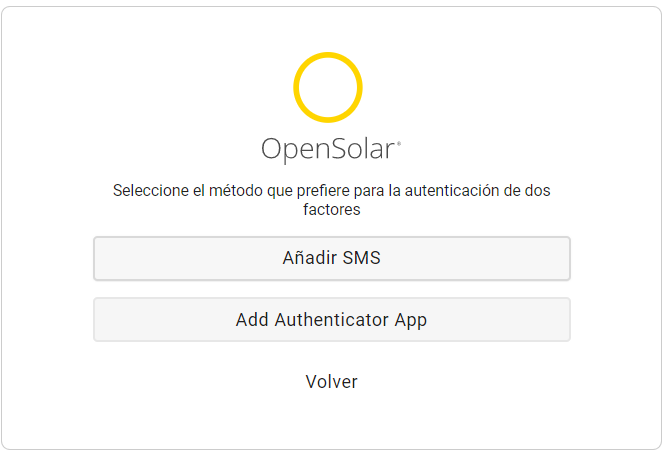Screen dimensions: 671x457
Task: Choose the Add Authenticator App option
Action: [332, 320]
